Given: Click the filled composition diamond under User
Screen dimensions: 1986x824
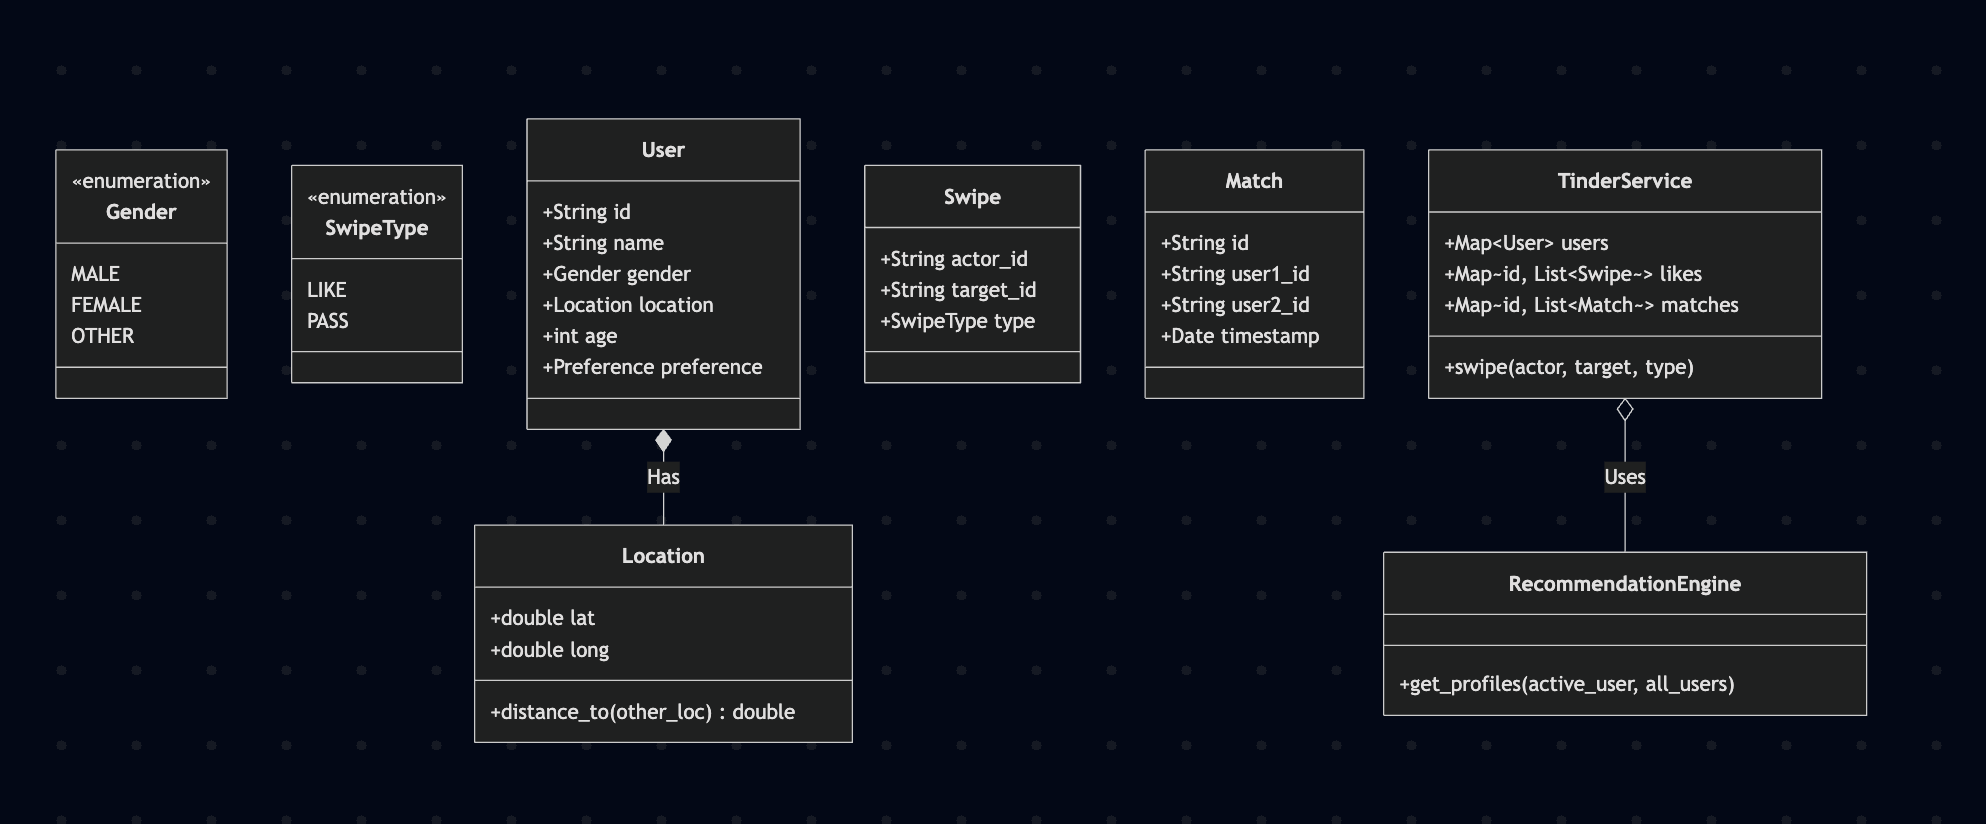Looking at the screenshot, I should tap(663, 440).
